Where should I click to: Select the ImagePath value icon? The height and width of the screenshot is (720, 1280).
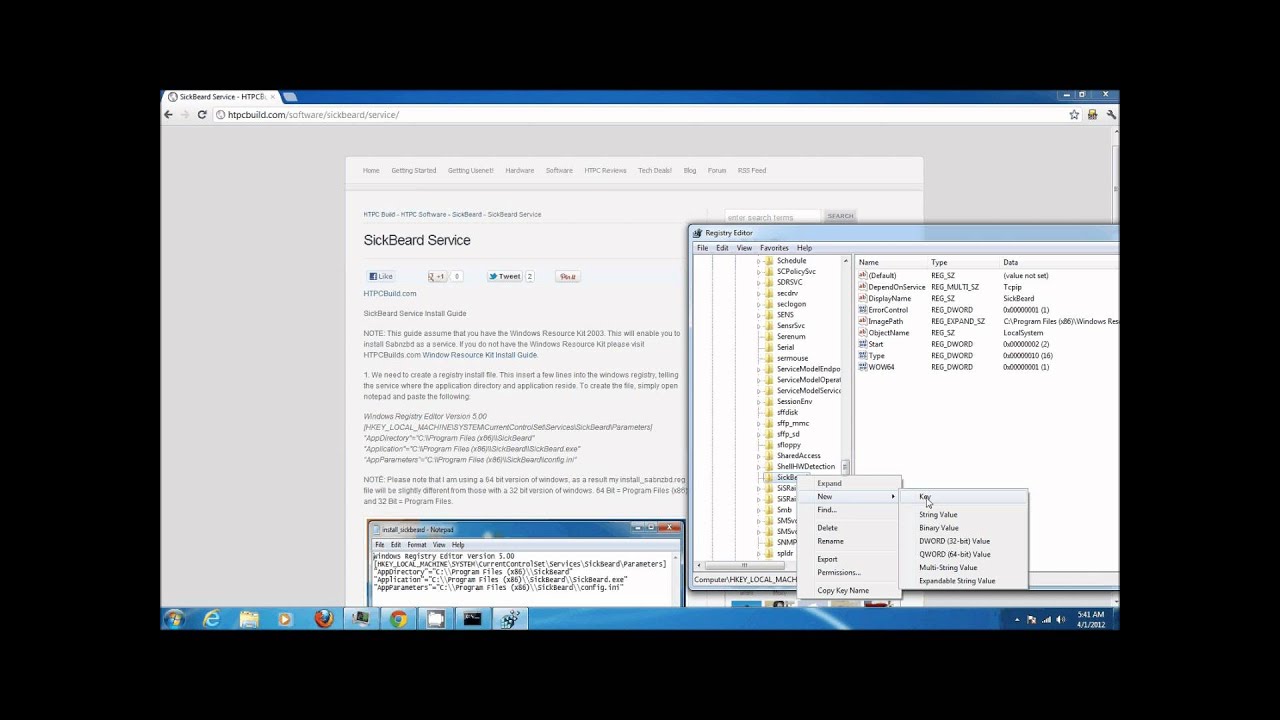click(862, 321)
